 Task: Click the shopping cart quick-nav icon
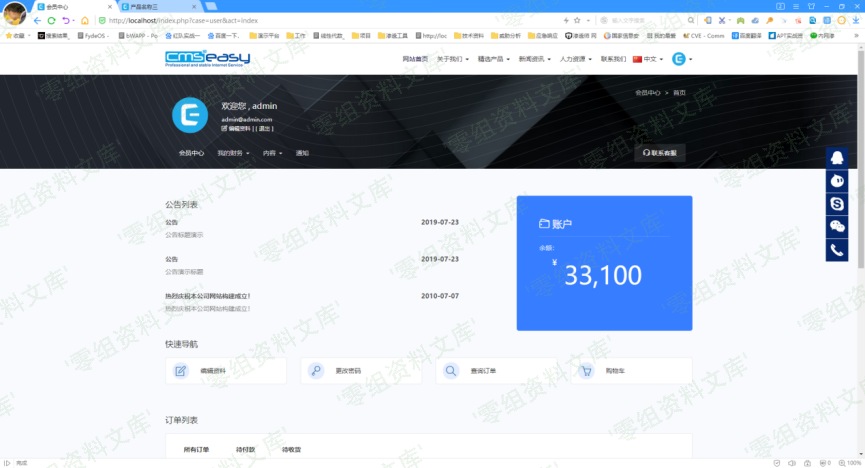tap(586, 371)
